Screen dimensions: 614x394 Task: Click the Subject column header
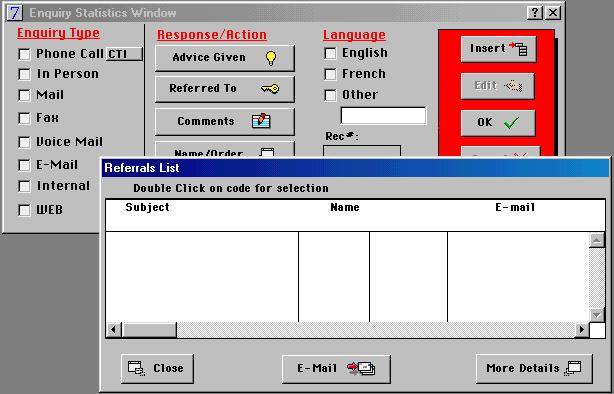point(148,207)
